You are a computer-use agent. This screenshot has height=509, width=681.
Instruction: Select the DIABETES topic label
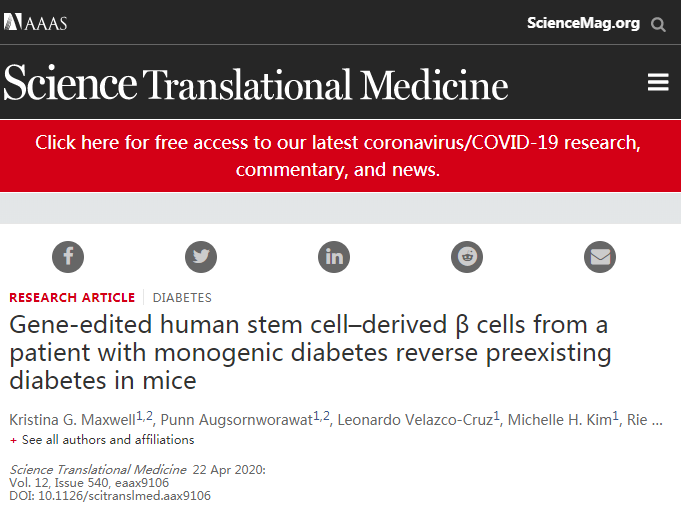click(182, 297)
